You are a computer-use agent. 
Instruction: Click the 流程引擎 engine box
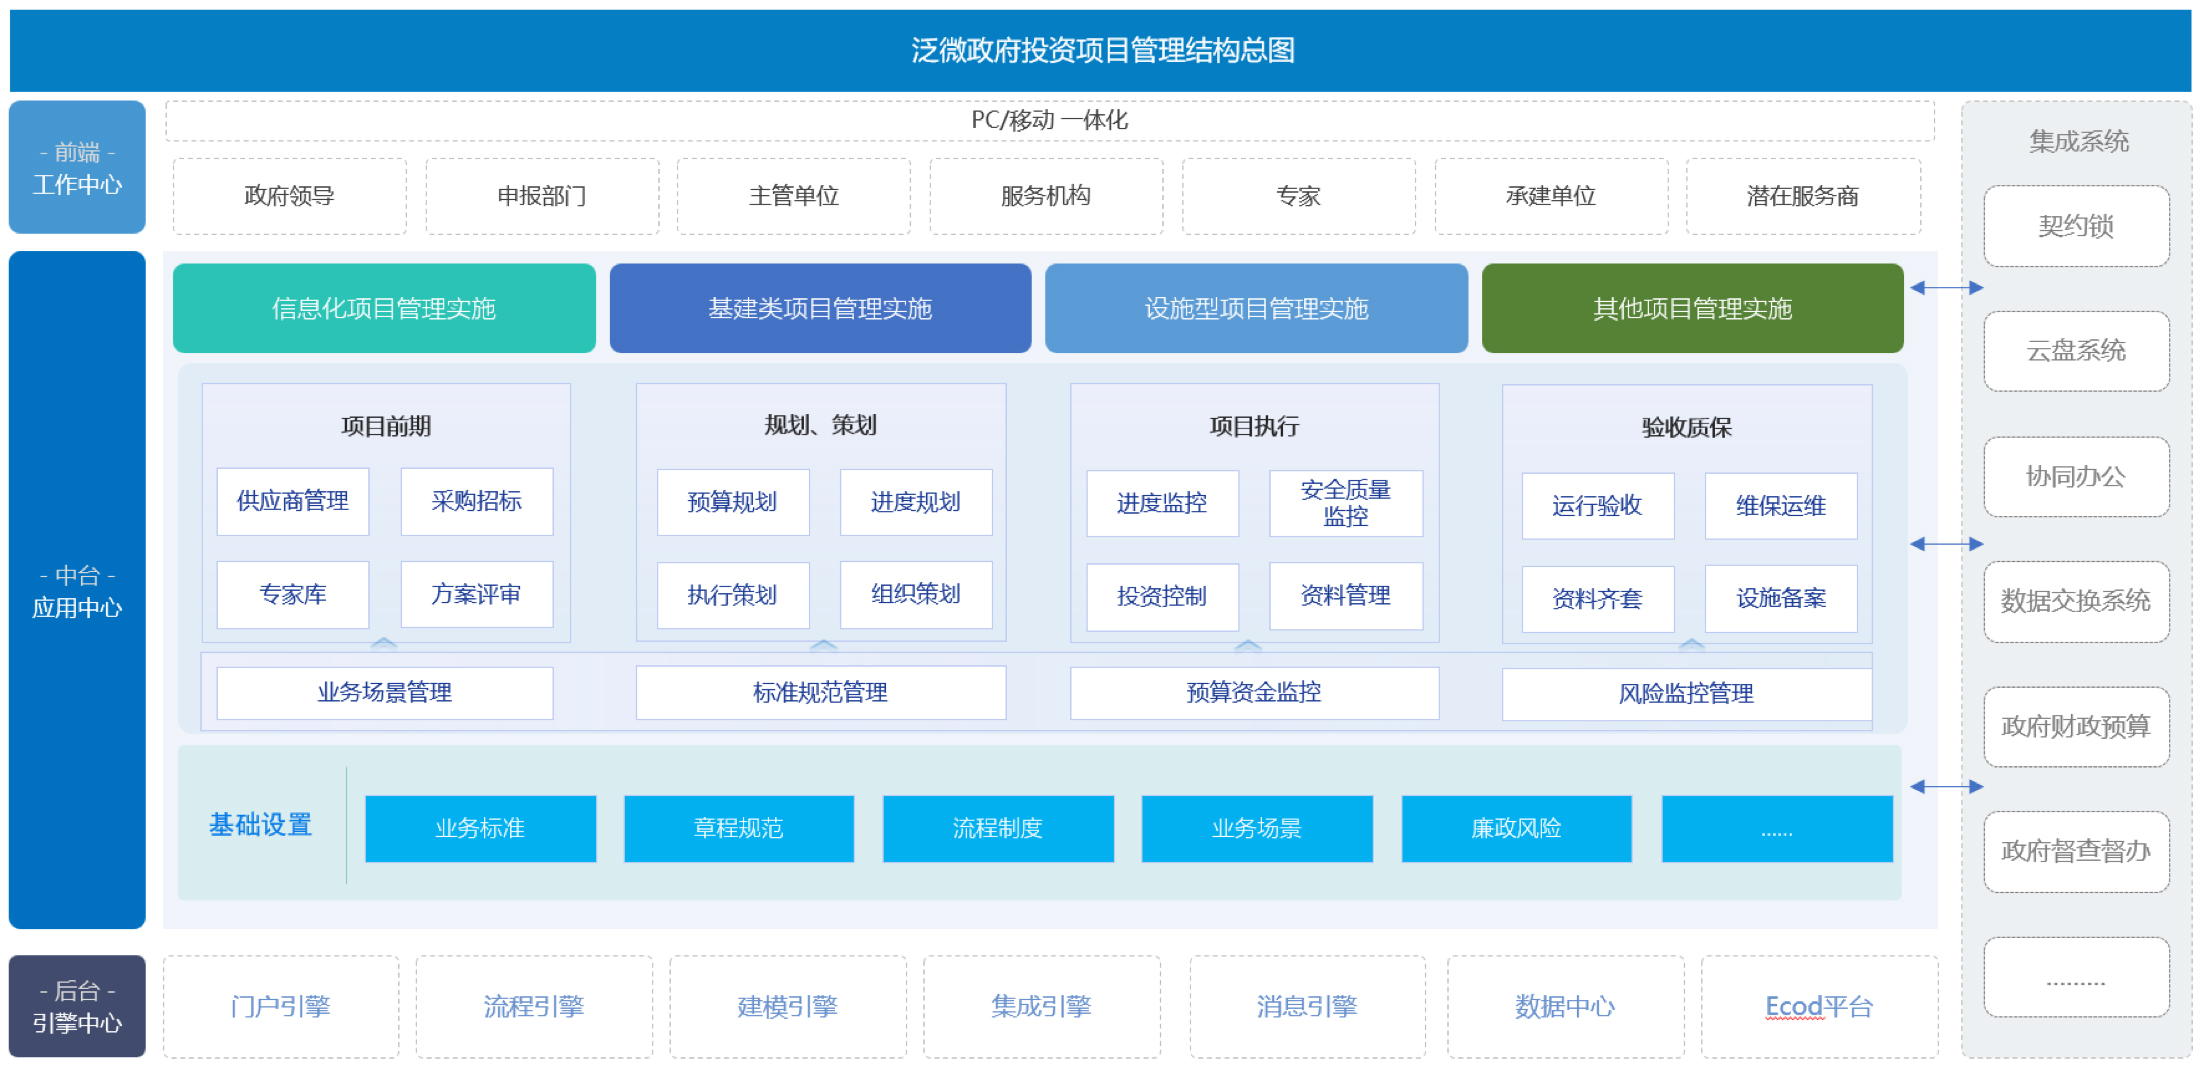coord(534,1006)
